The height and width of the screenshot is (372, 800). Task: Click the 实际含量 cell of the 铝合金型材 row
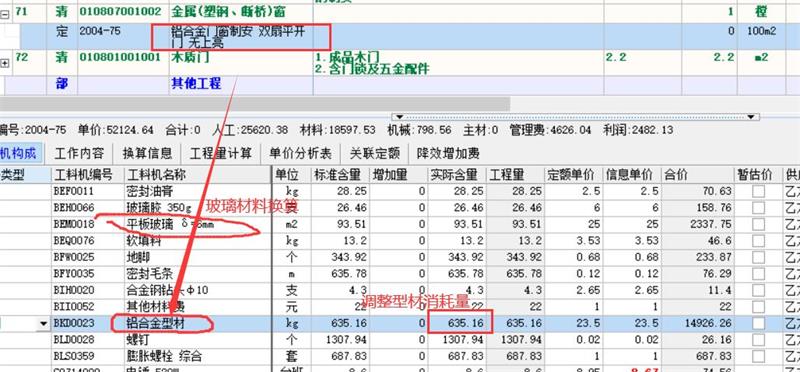point(457,324)
